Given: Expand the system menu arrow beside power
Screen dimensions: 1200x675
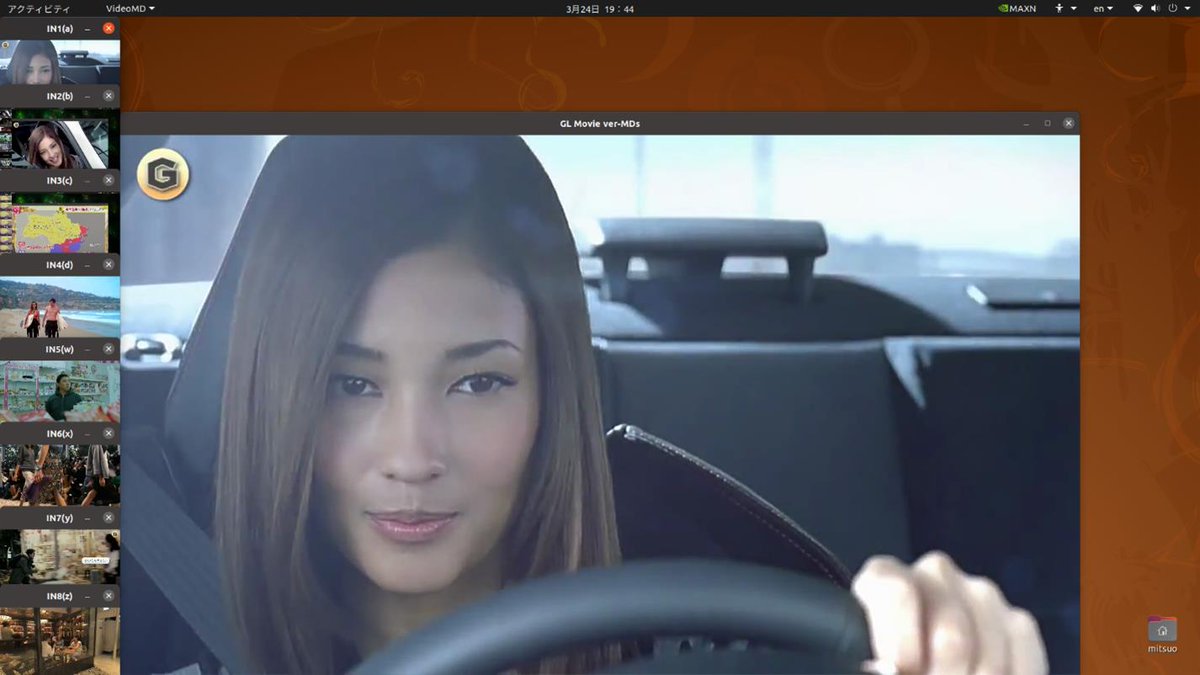Looking at the screenshot, I should [x=1186, y=8].
